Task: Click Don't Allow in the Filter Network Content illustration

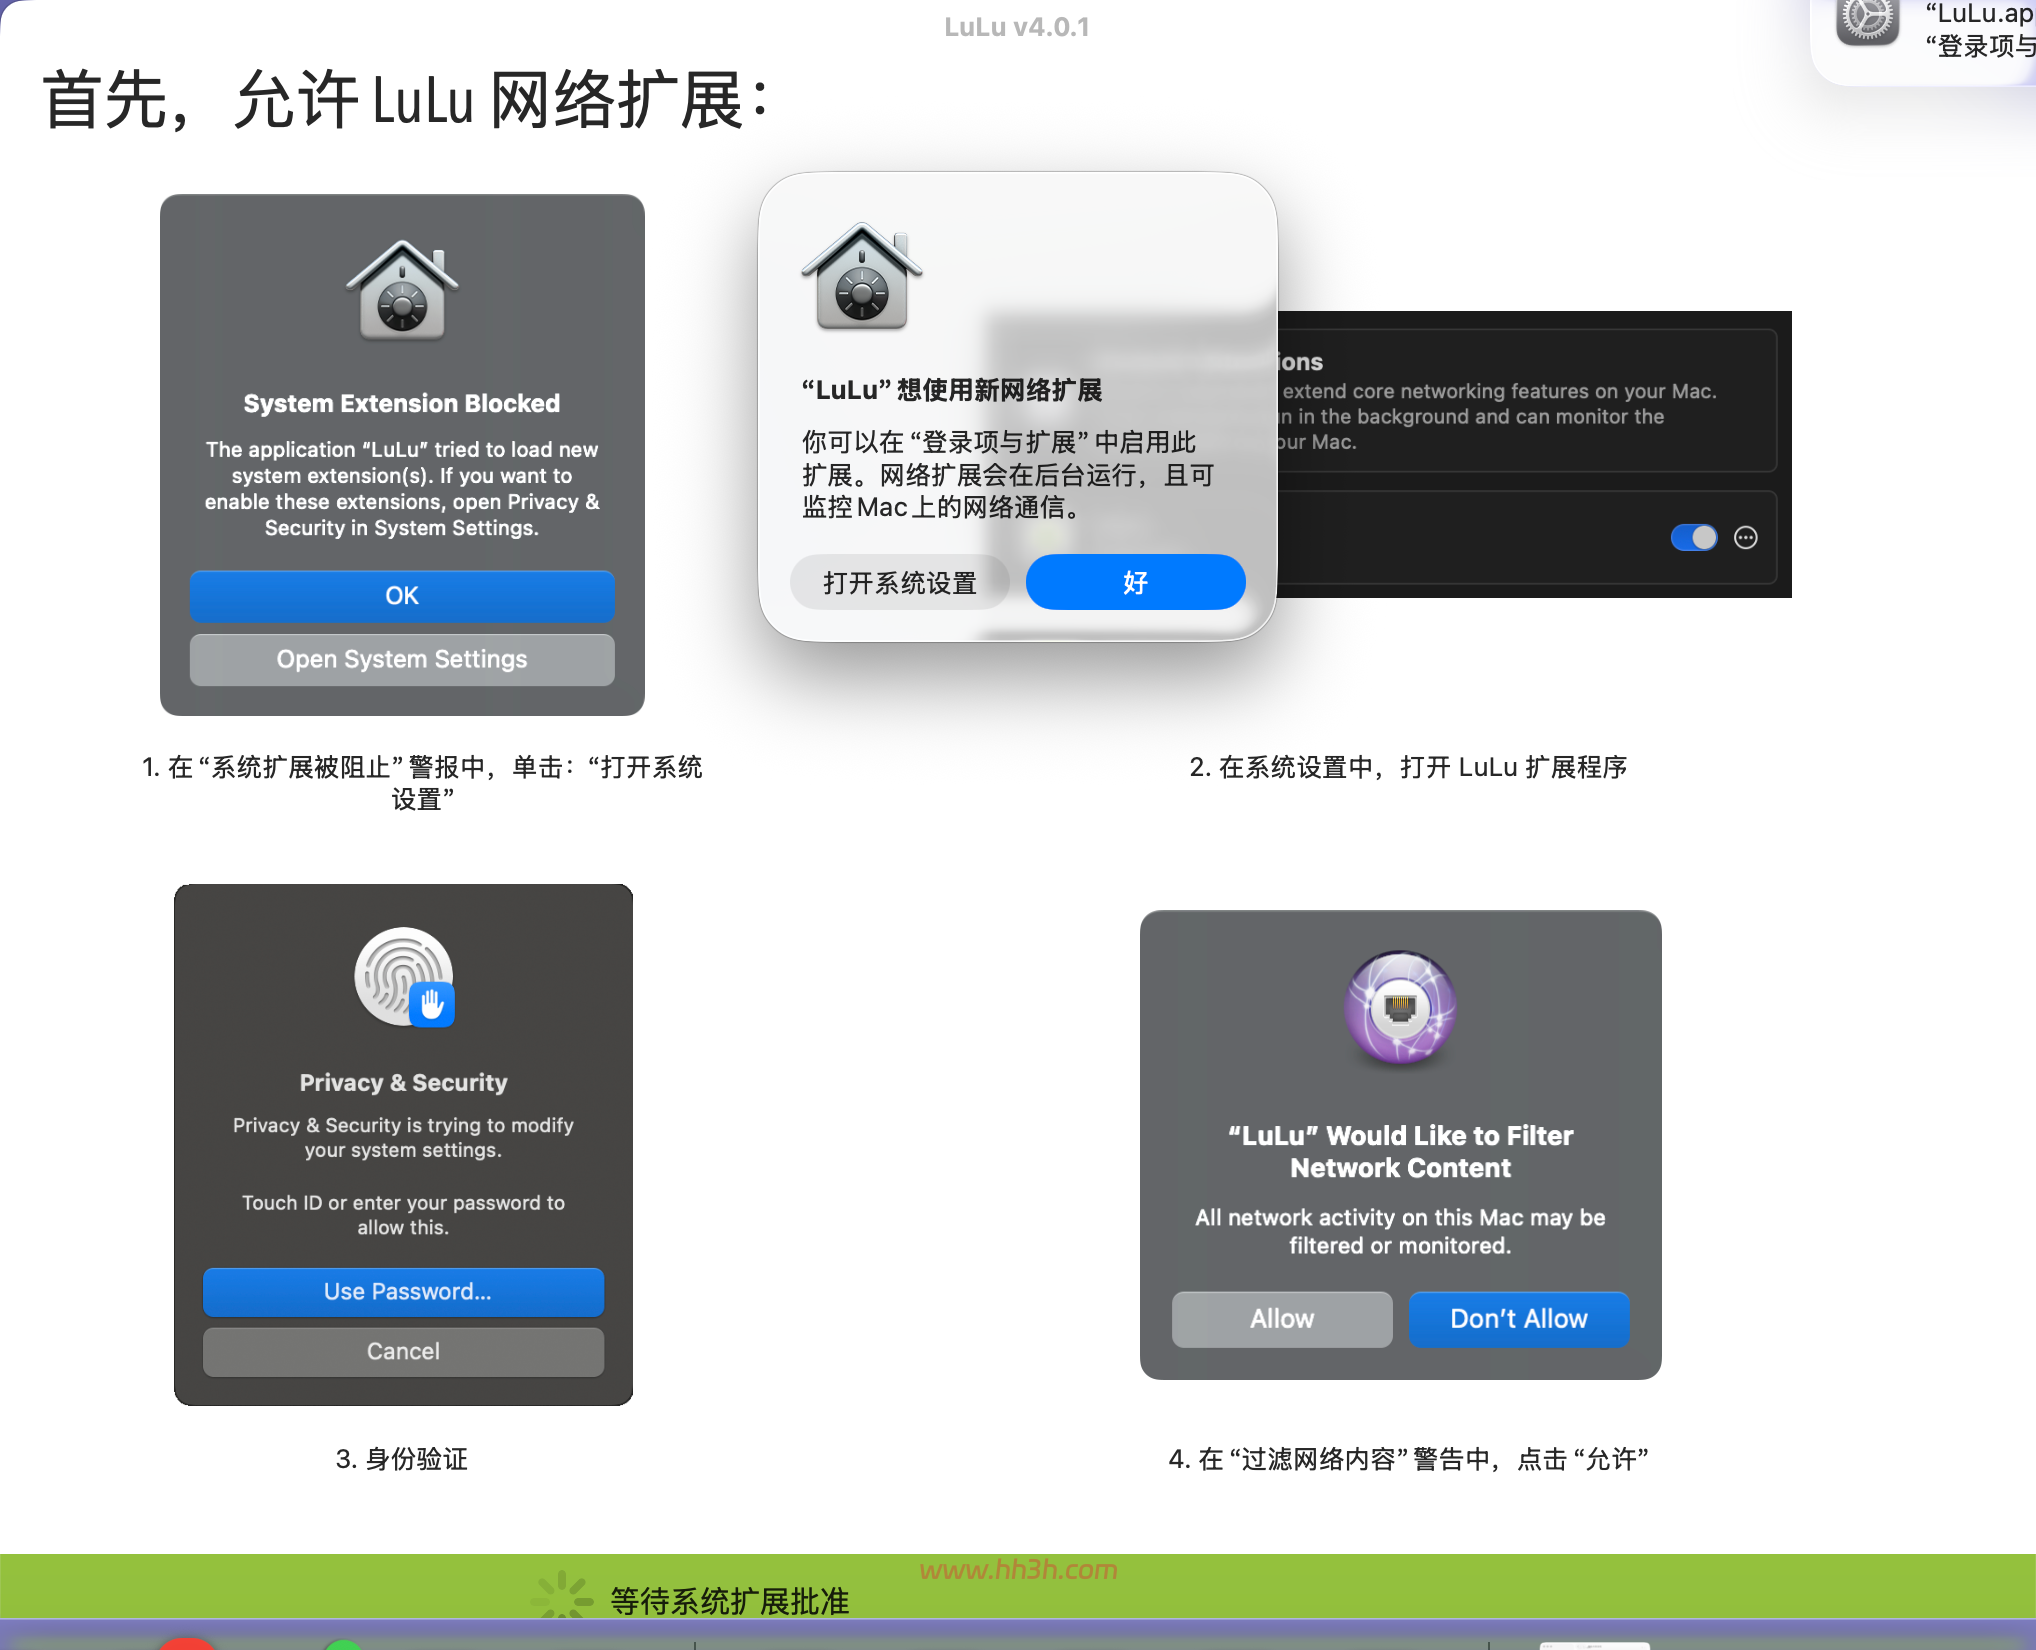Action: (x=1519, y=1319)
